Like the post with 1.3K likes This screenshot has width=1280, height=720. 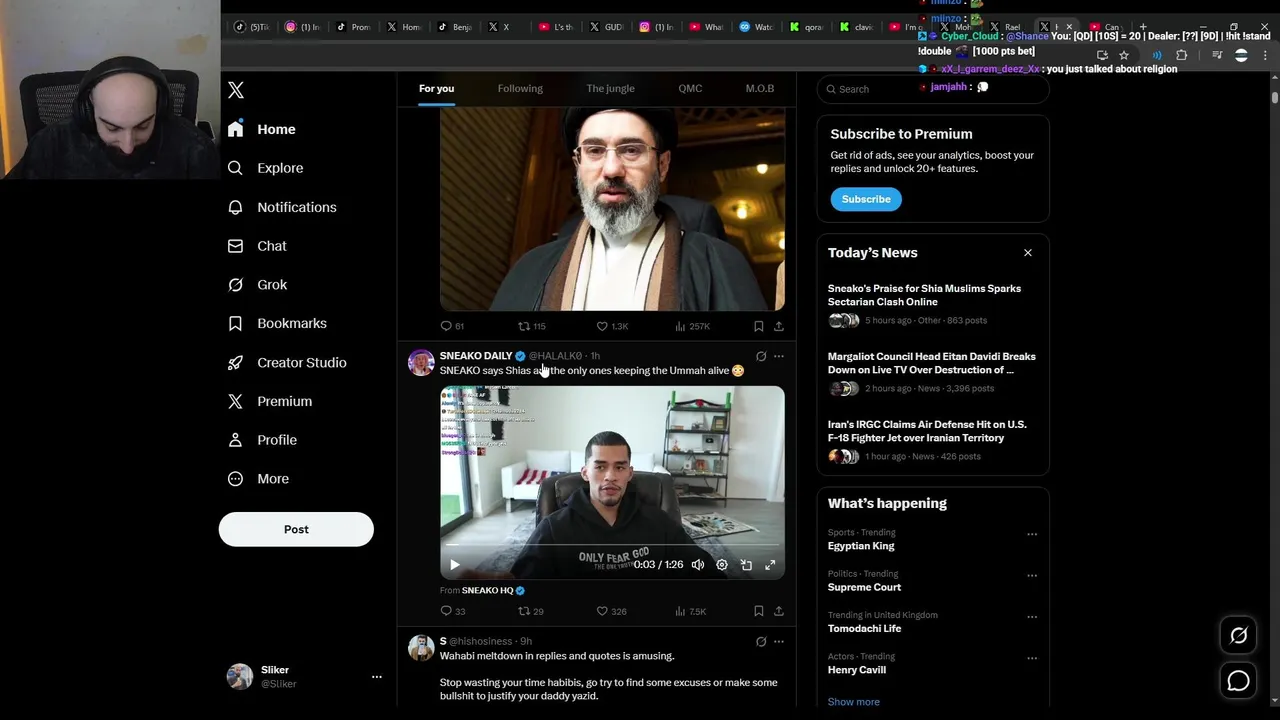tap(612, 326)
